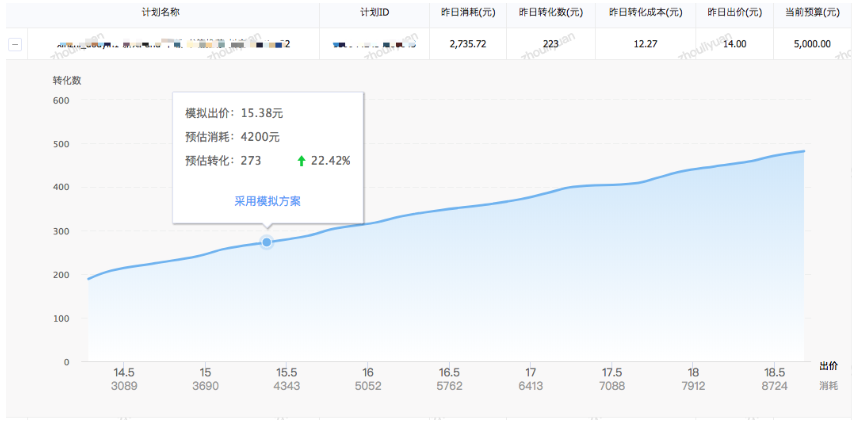Click the 7088 spend axis value
Screen dimensions: 866x433
(612, 386)
